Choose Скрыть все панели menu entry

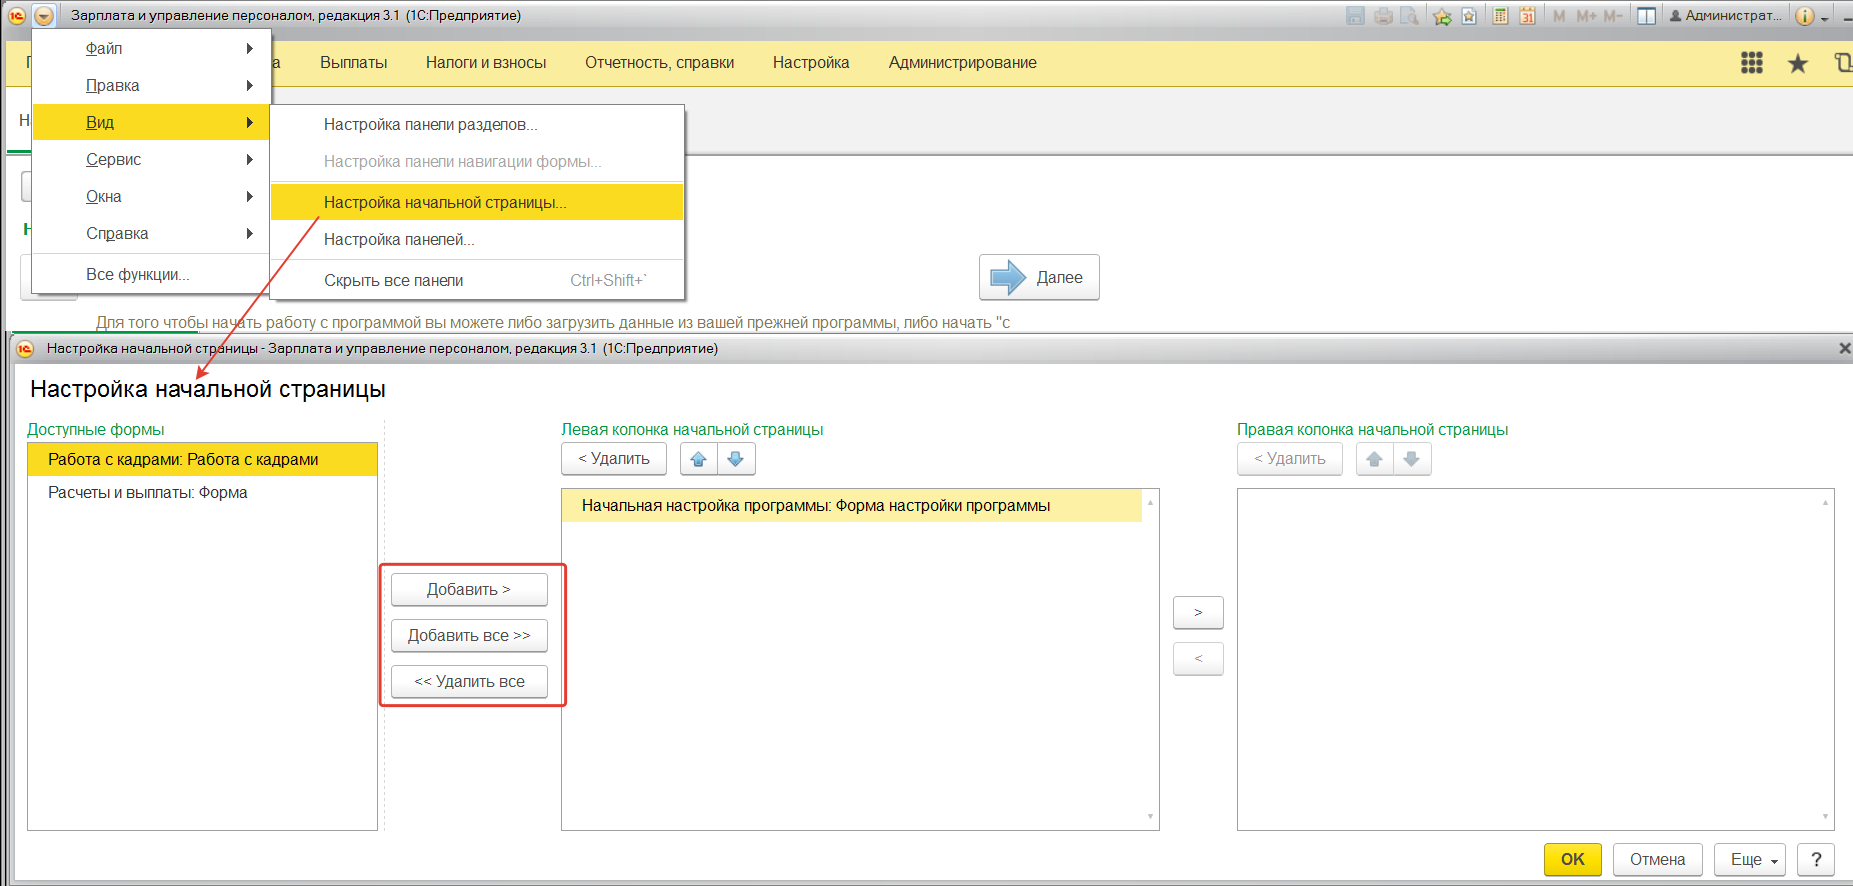[477, 280]
